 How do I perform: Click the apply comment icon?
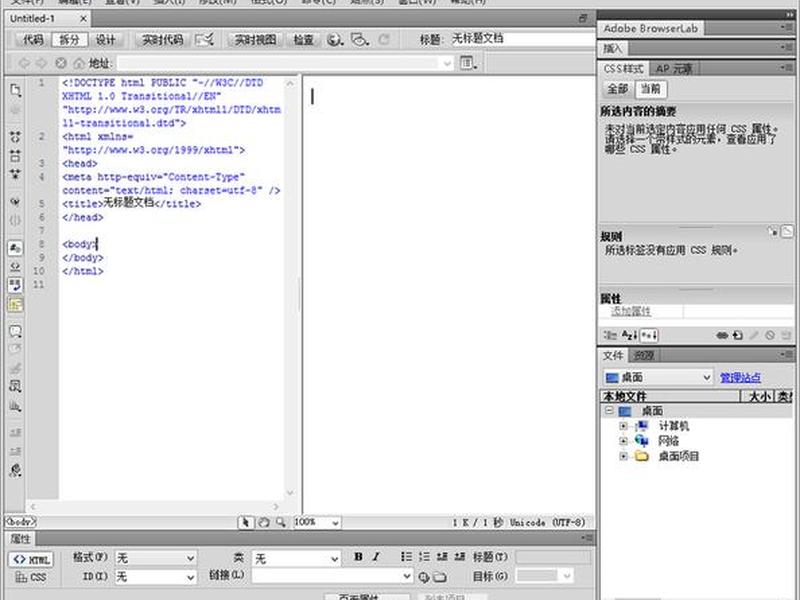pos(15,332)
